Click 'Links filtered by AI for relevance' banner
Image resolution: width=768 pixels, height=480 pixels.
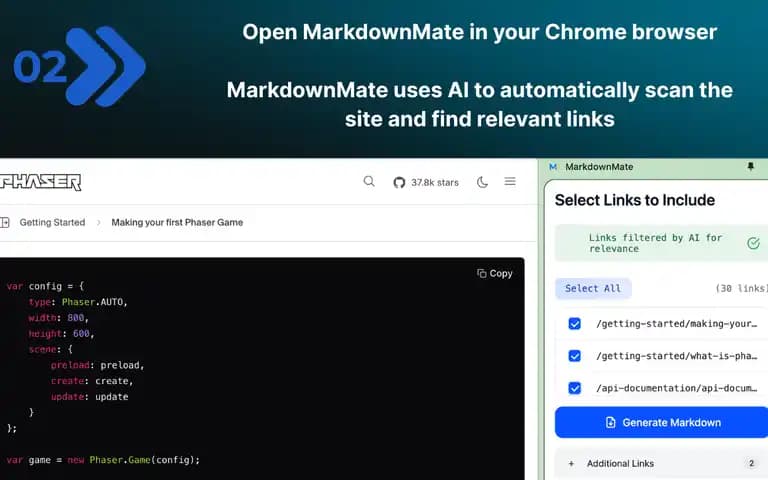click(661, 243)
